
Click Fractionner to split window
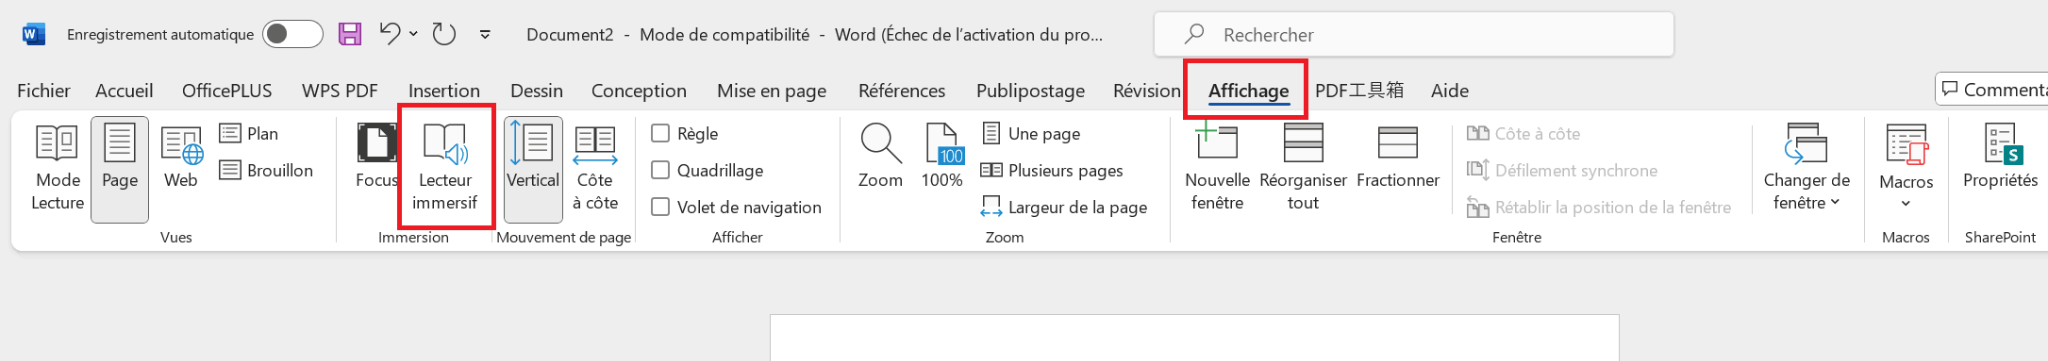[1398, 158]
